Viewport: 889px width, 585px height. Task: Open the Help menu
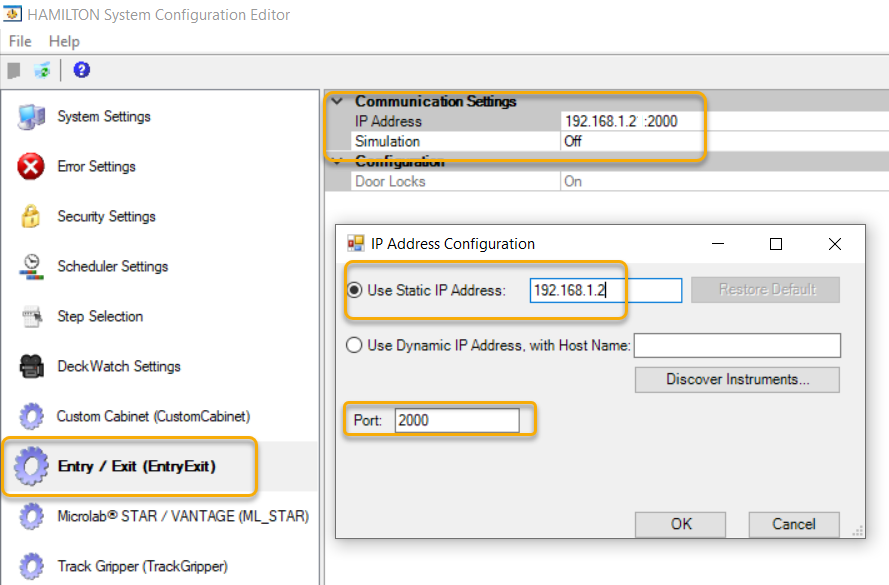[x=64, y=41]
